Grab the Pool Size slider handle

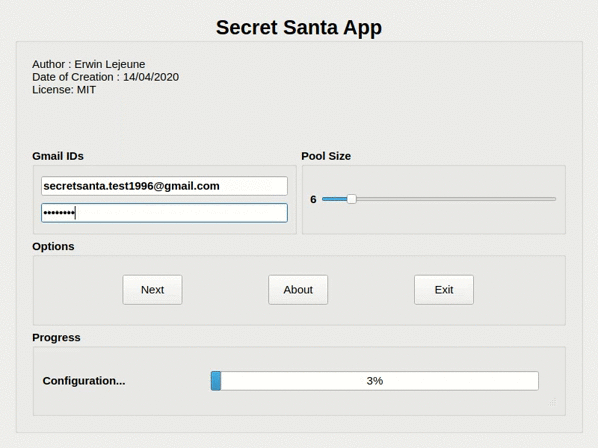(x=352, y=199)
